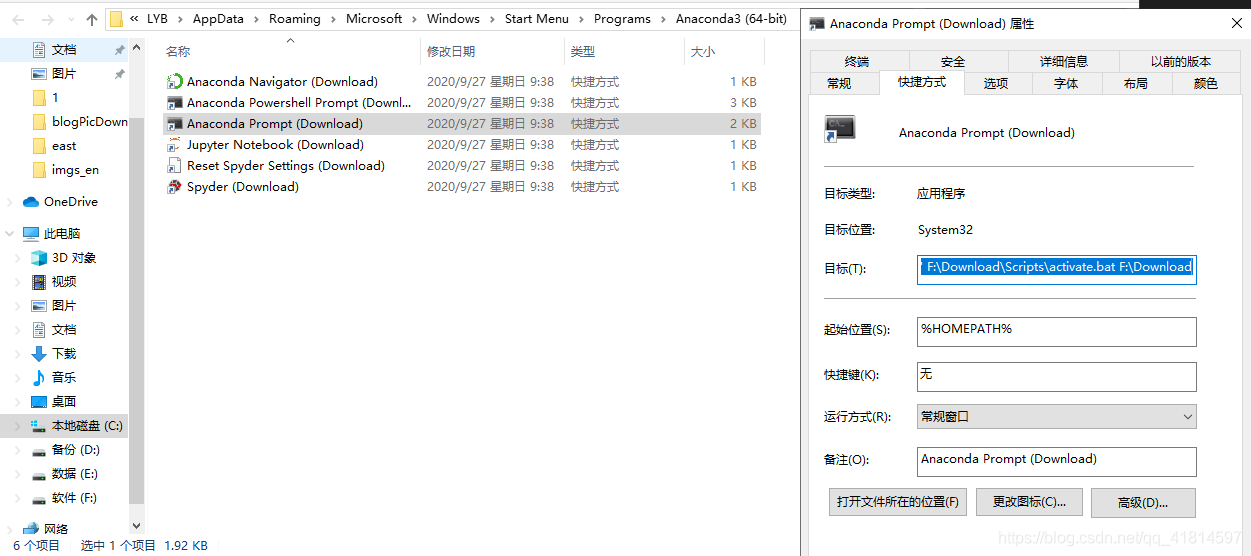Click the 备注 comment field

[1056, 461]
